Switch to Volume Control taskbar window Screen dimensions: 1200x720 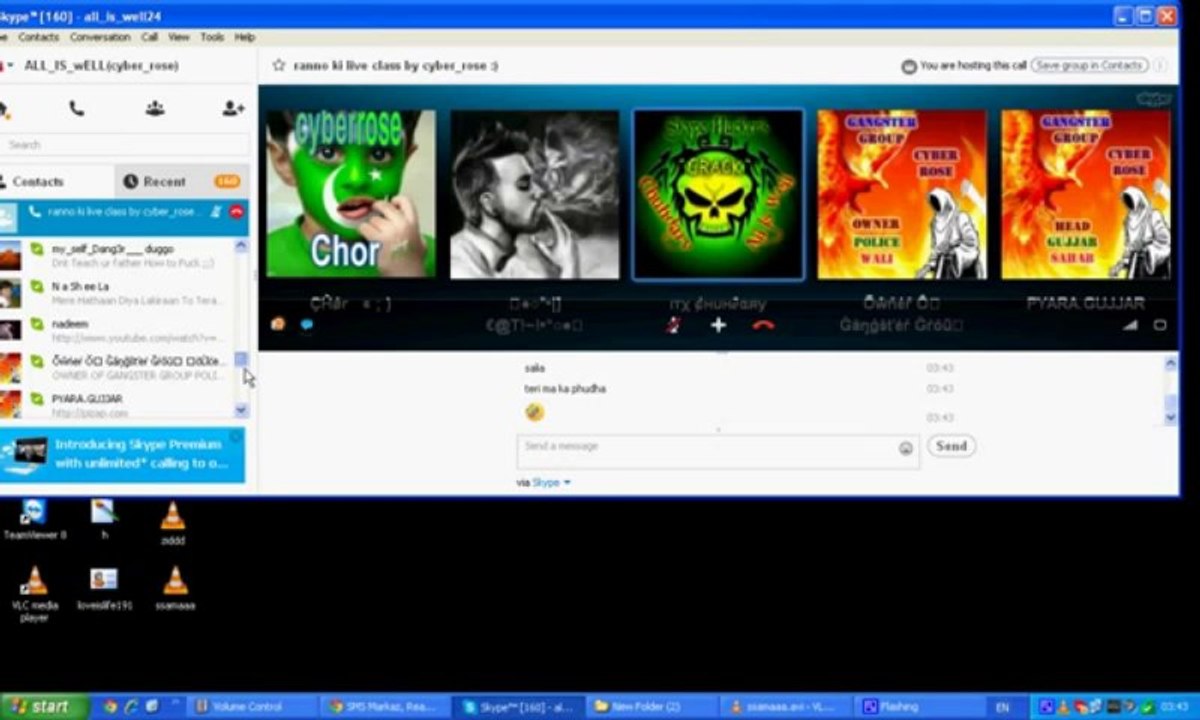[253, 706]
